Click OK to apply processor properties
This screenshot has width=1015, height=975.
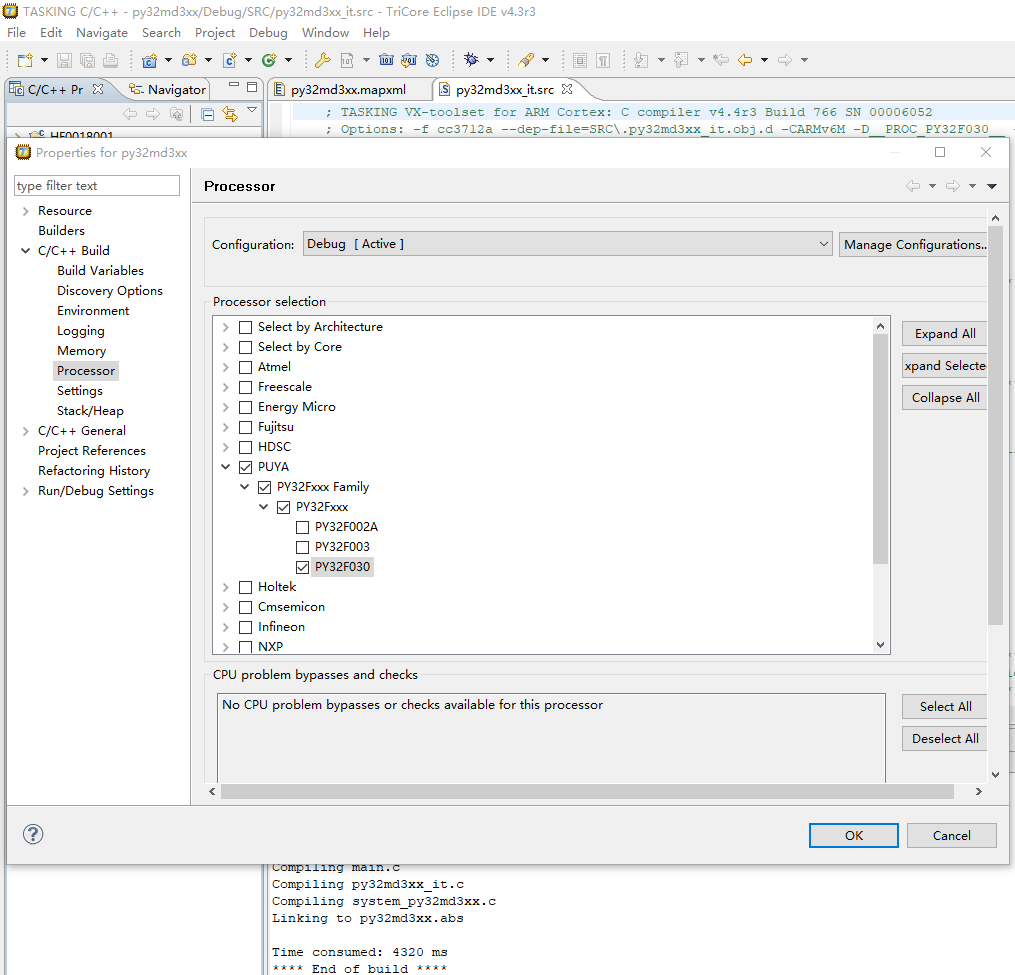853,835
